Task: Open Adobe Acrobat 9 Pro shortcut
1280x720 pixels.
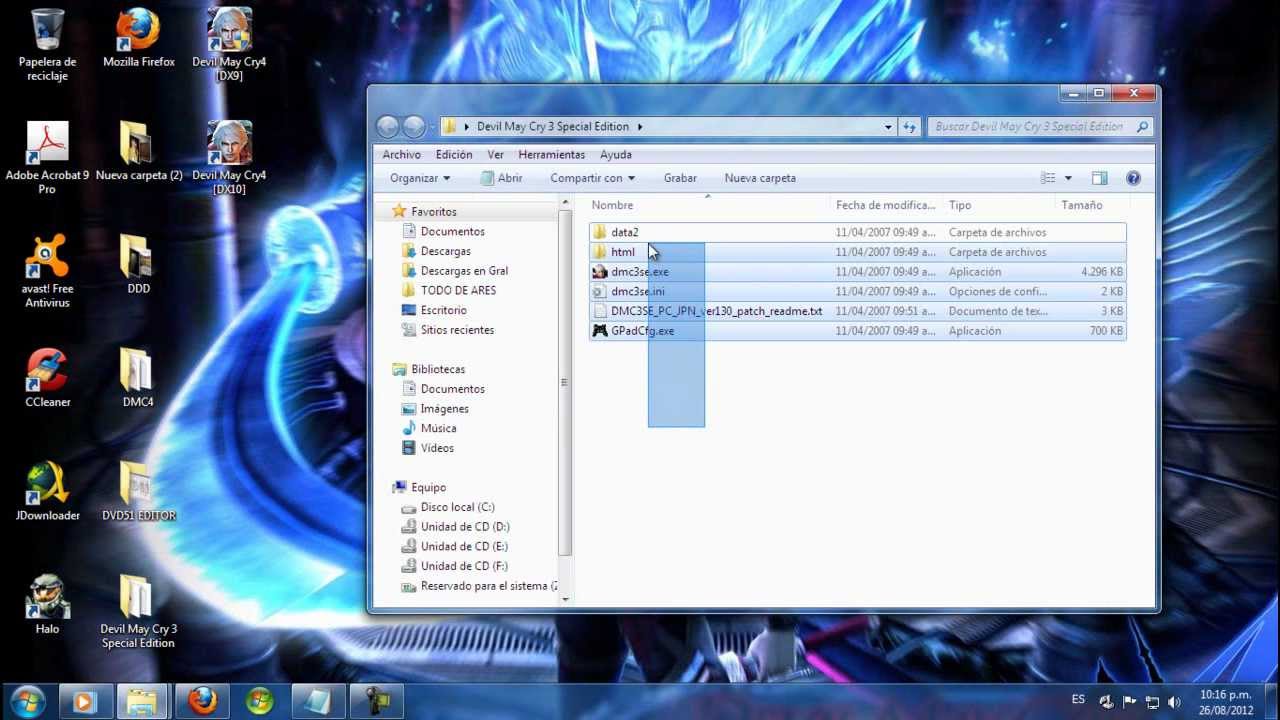Action: click(47, 158)
